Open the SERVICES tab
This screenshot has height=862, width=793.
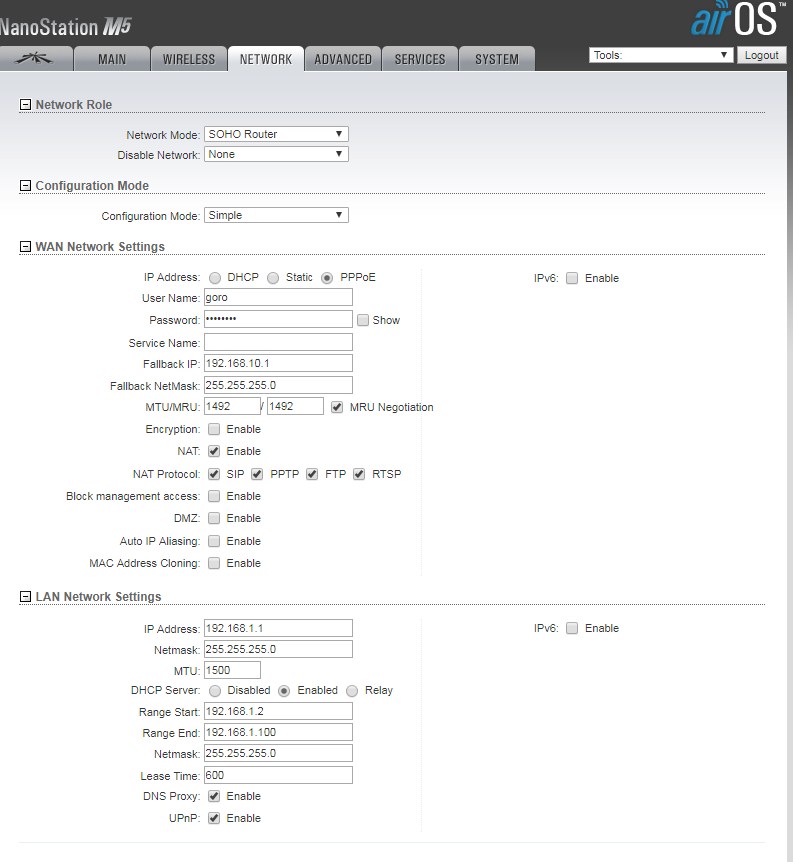tap(420, 59)
